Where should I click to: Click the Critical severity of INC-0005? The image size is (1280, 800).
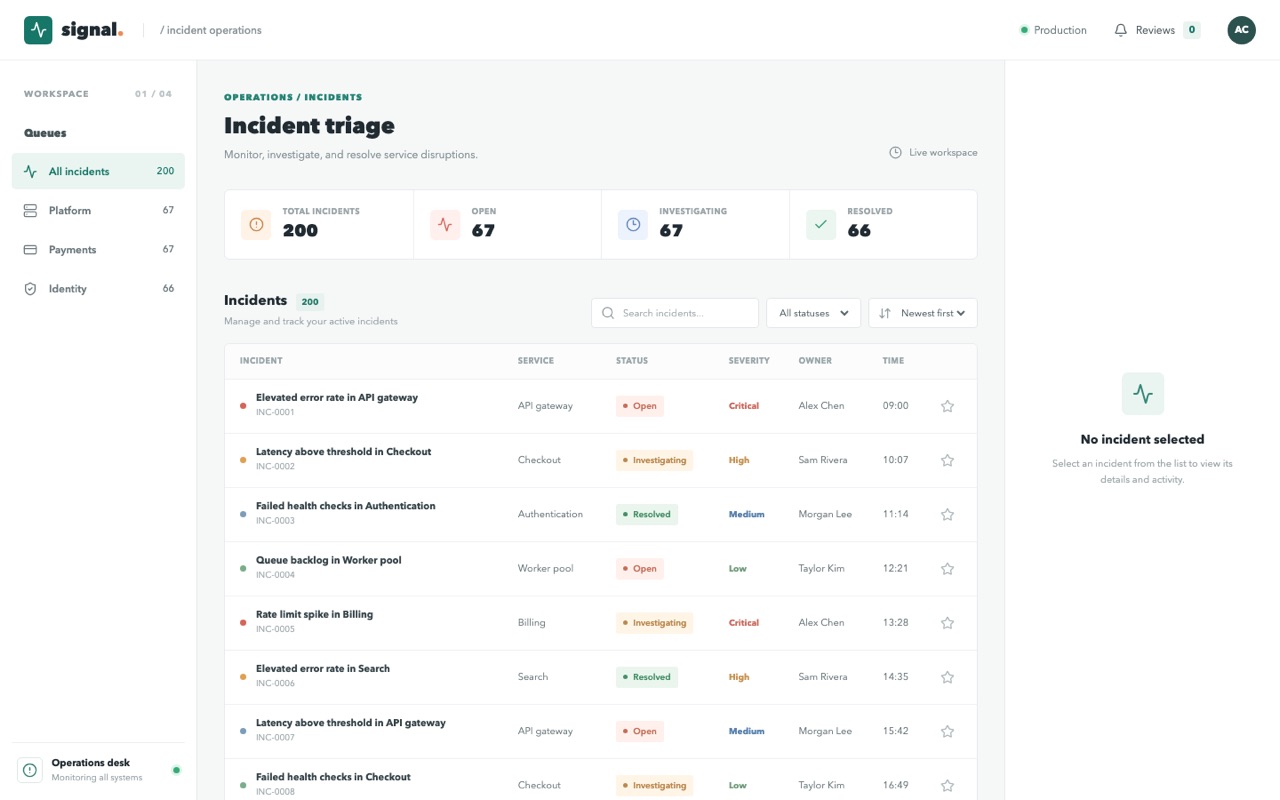coord(744,622)
